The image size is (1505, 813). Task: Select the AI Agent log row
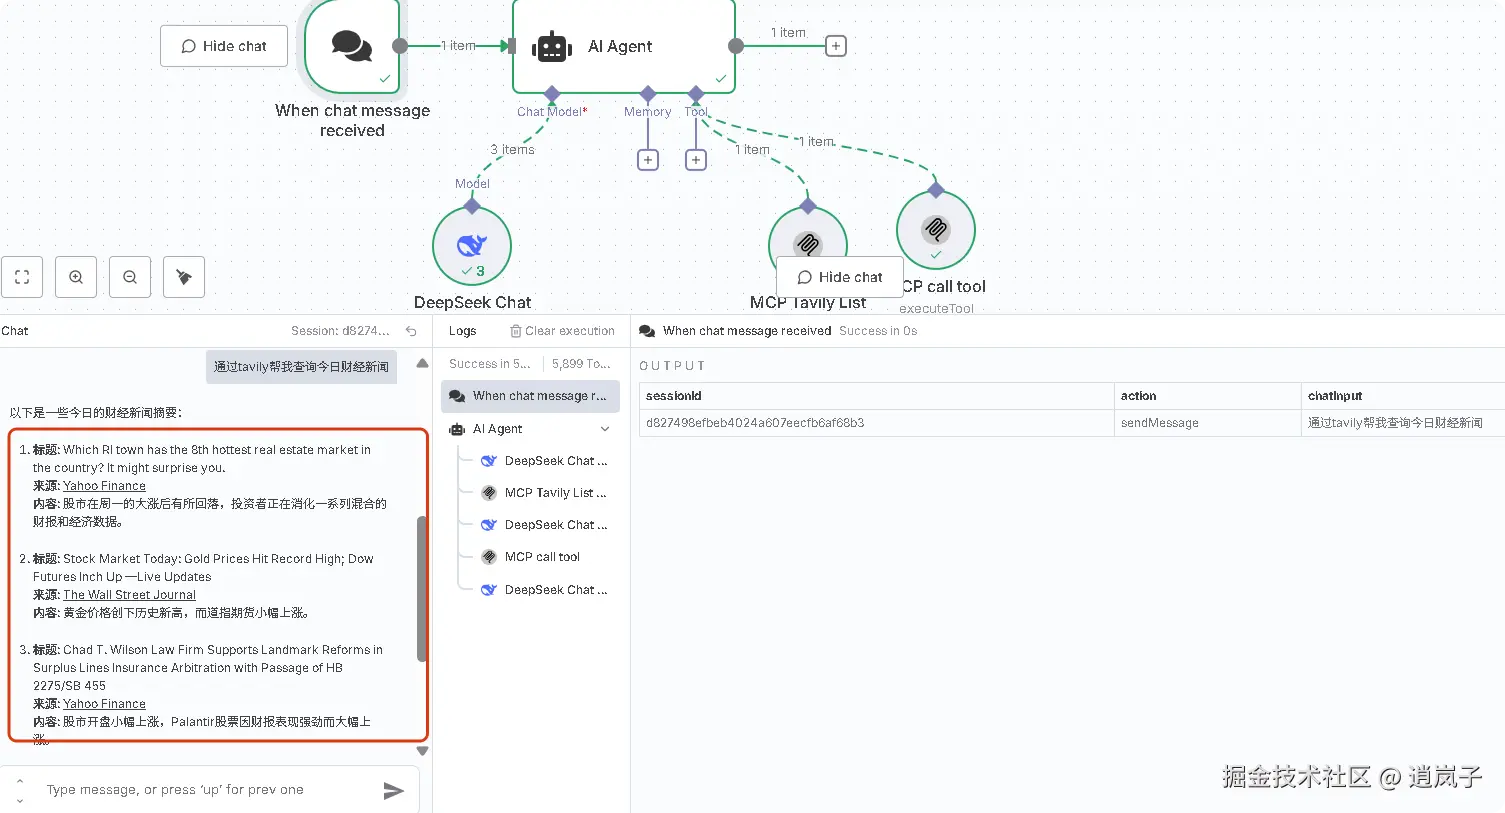point(530,429)
